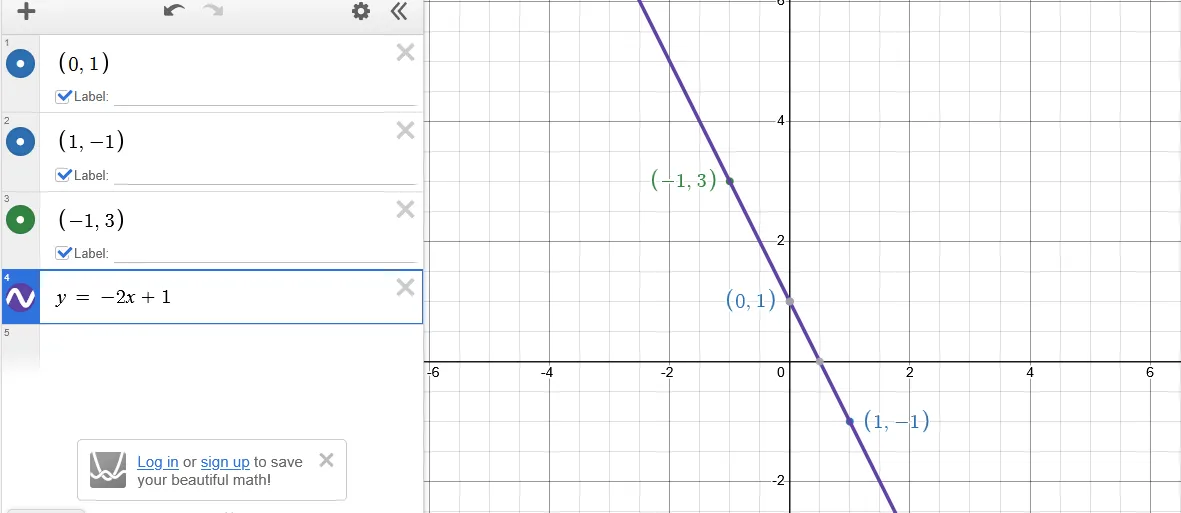Edit the (−1, 3) expression text
Image resolution: width=1181 pixels, height=513 pixels.
click(91, 220)
